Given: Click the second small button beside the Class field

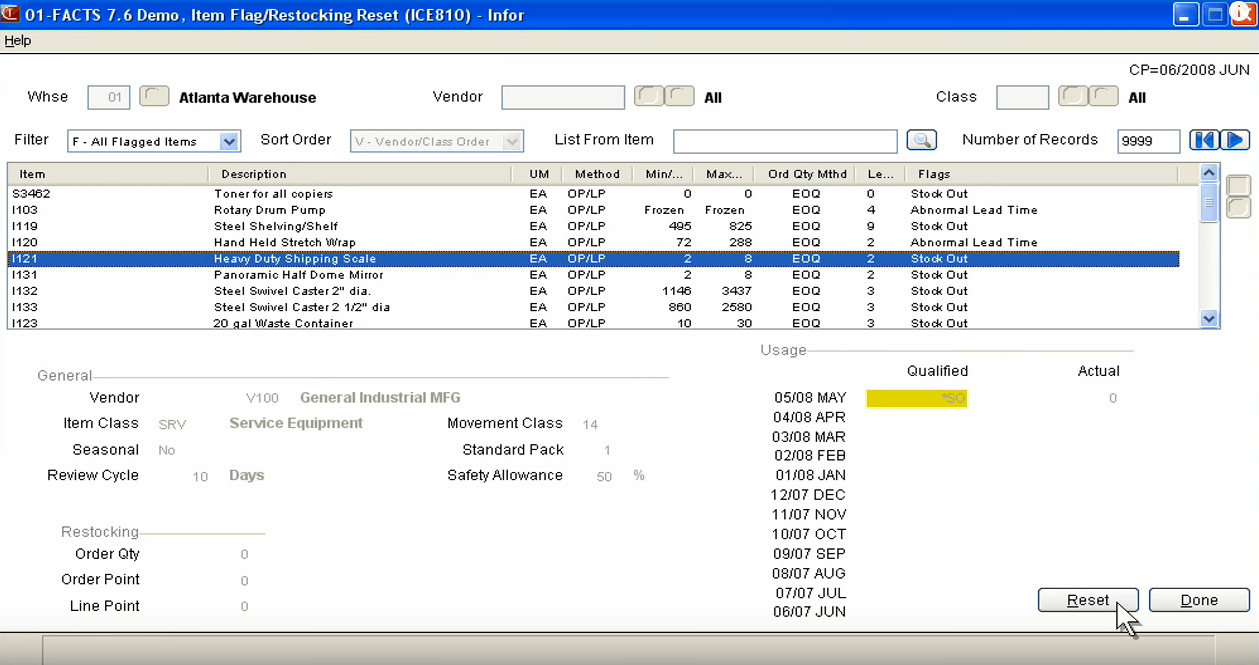Looking at the screenshot, I should (1103, 97).
